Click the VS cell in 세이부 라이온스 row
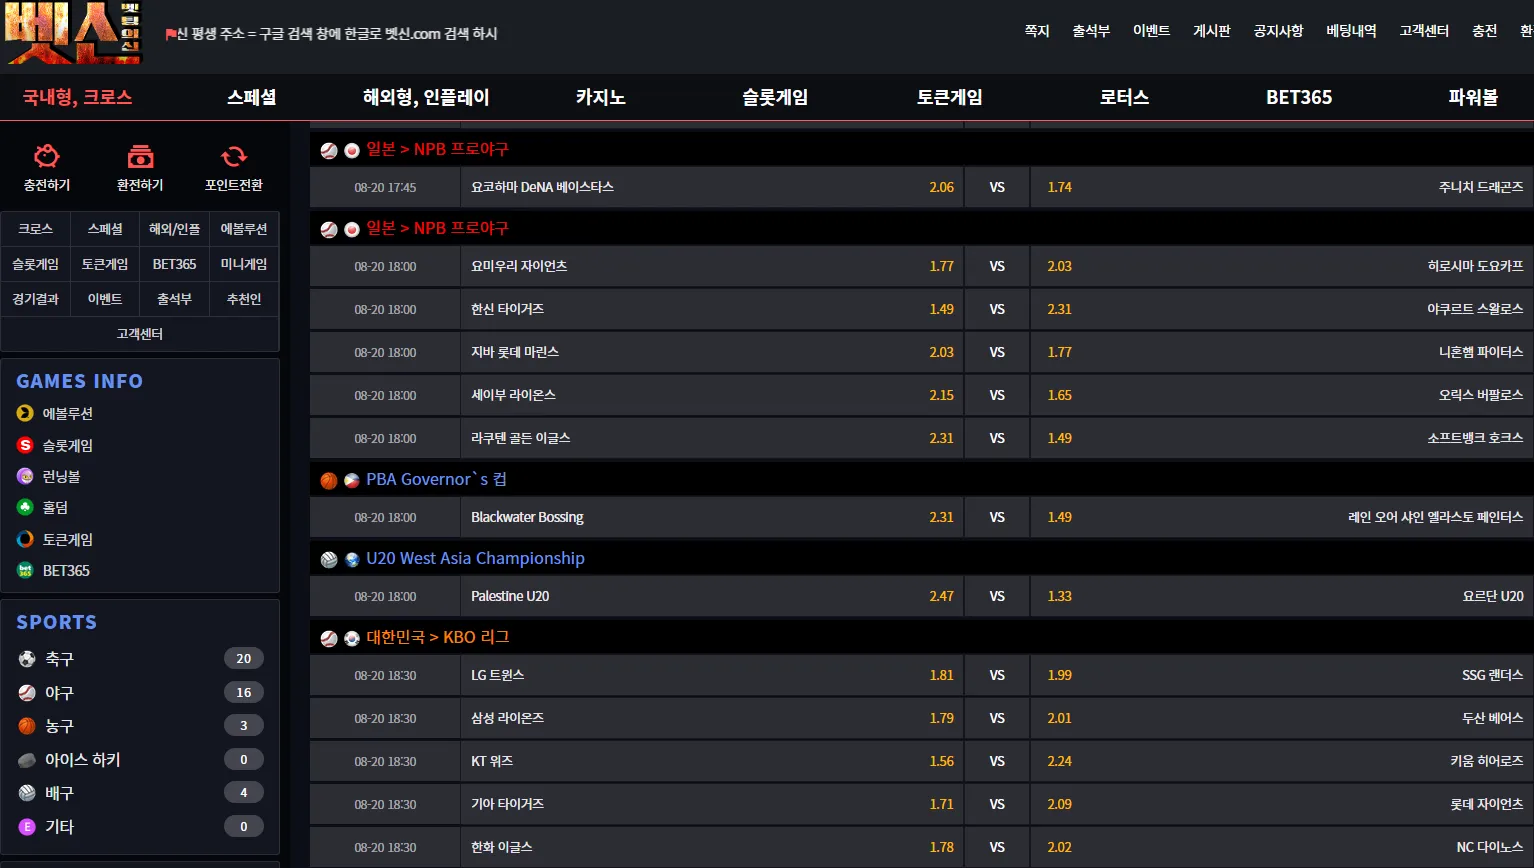 coord(997,395)
